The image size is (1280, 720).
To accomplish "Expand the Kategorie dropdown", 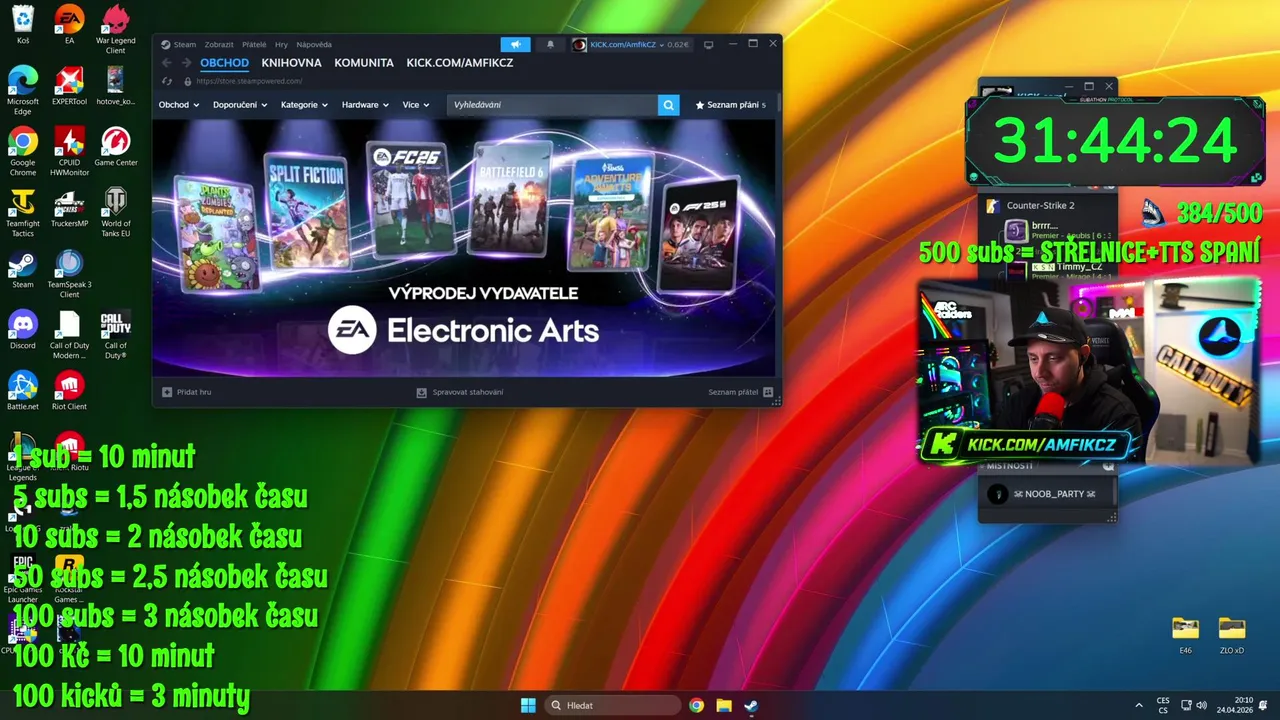I will tap(304, 105).
